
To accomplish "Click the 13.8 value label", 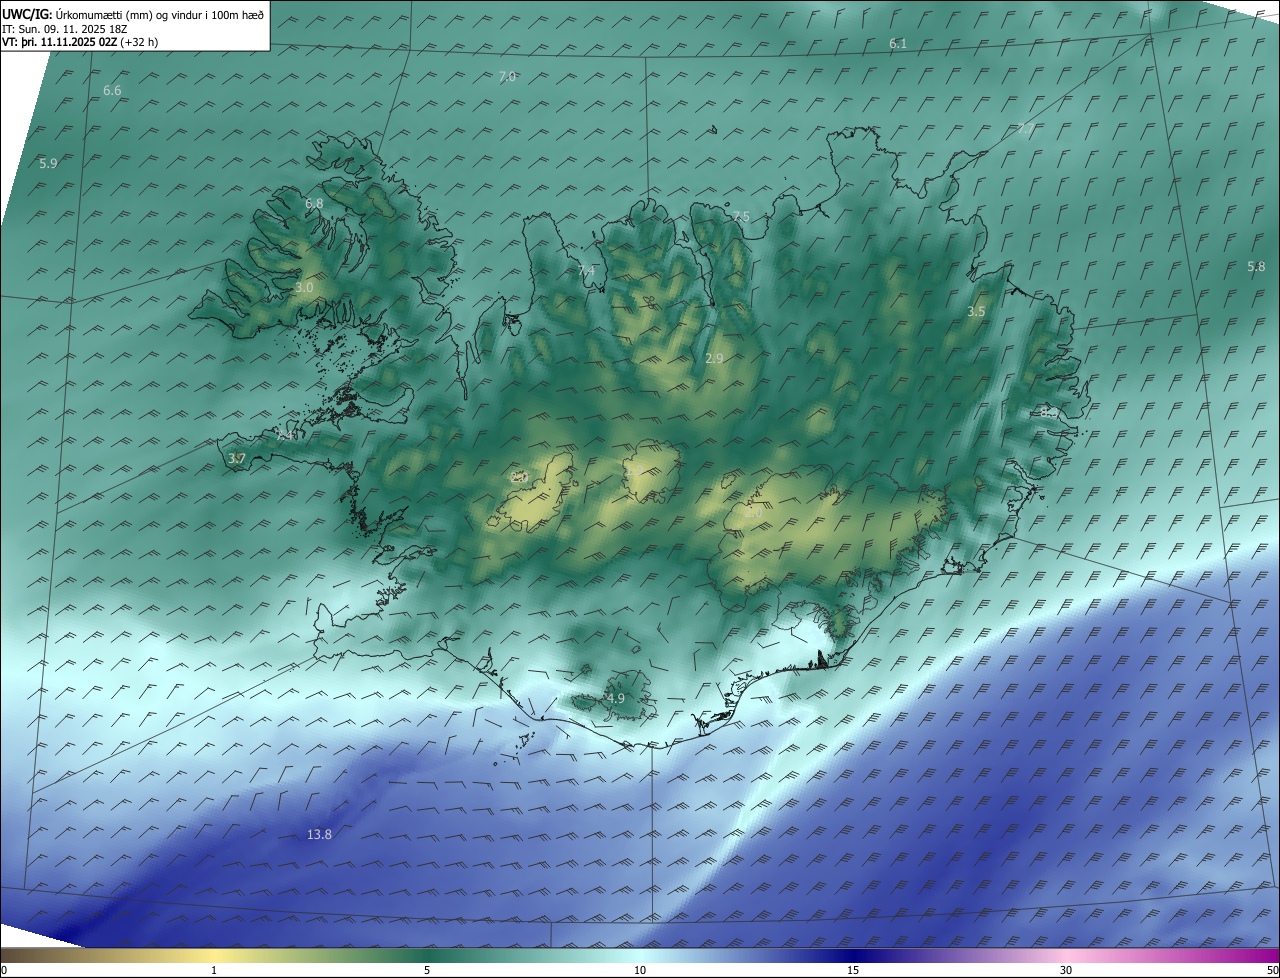I will pos(319,835).
